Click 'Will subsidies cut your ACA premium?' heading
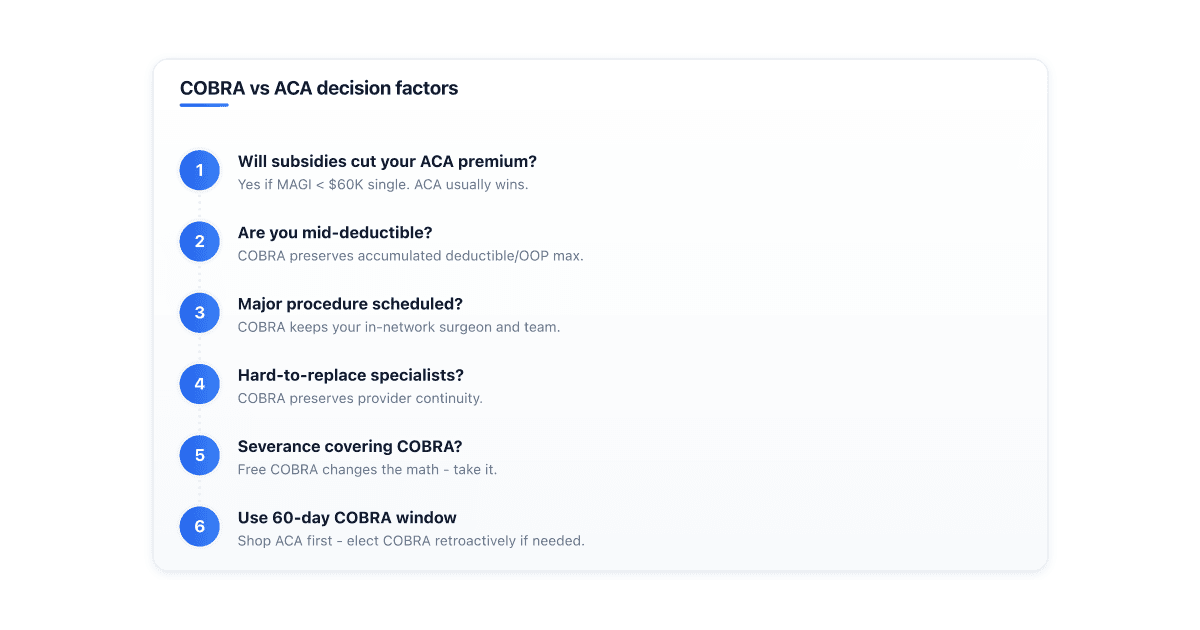1200x630 pixels. [387, 161]
